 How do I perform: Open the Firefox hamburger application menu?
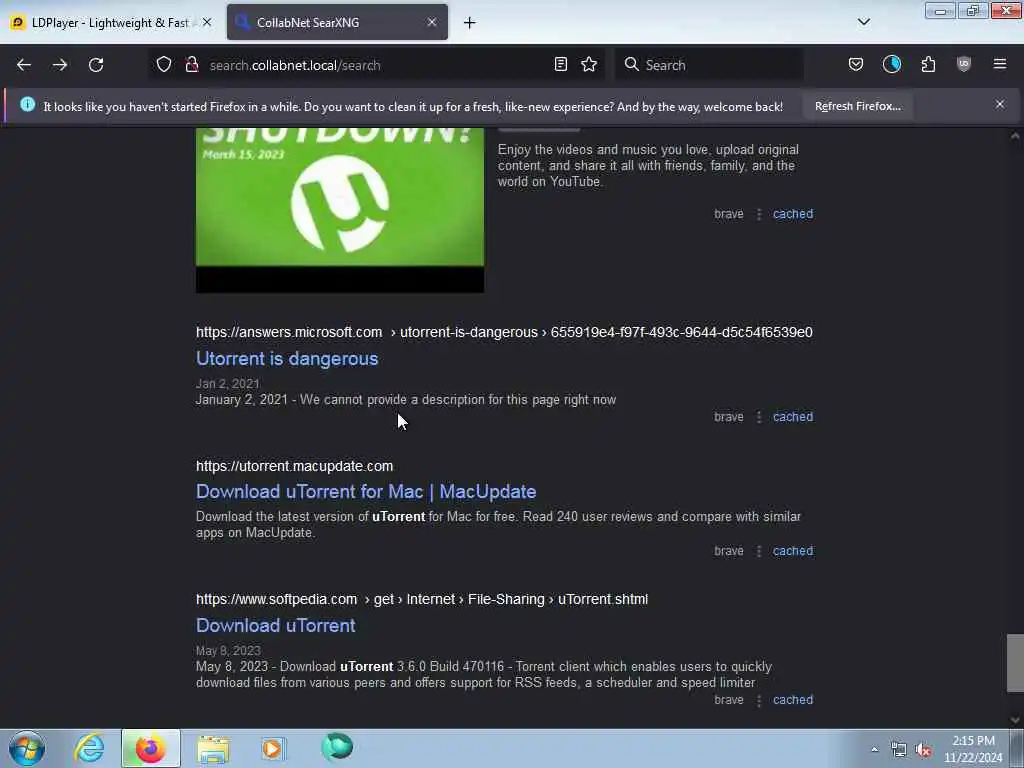tap(1000, 64)
